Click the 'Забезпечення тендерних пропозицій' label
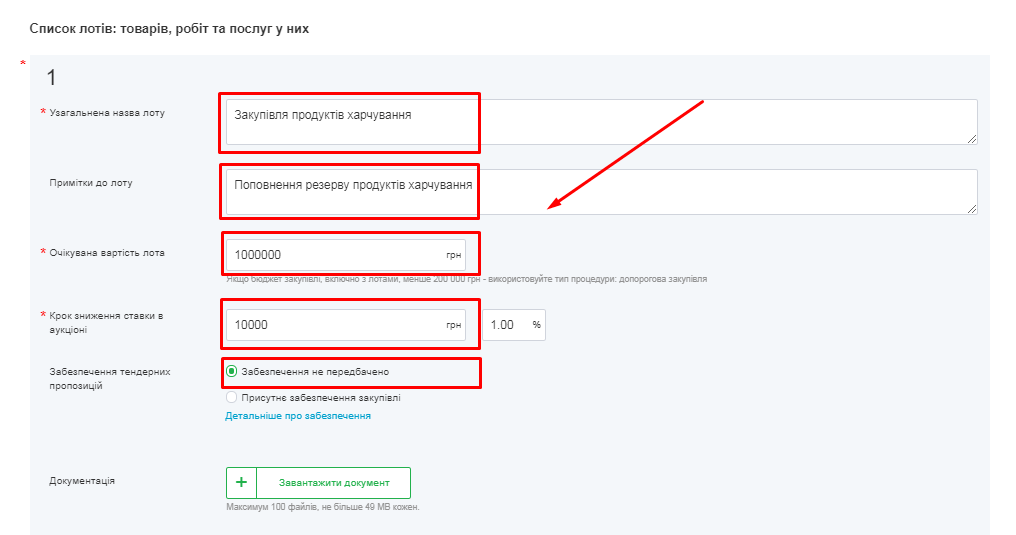The image size is (1016, 535). coord(110,378)
